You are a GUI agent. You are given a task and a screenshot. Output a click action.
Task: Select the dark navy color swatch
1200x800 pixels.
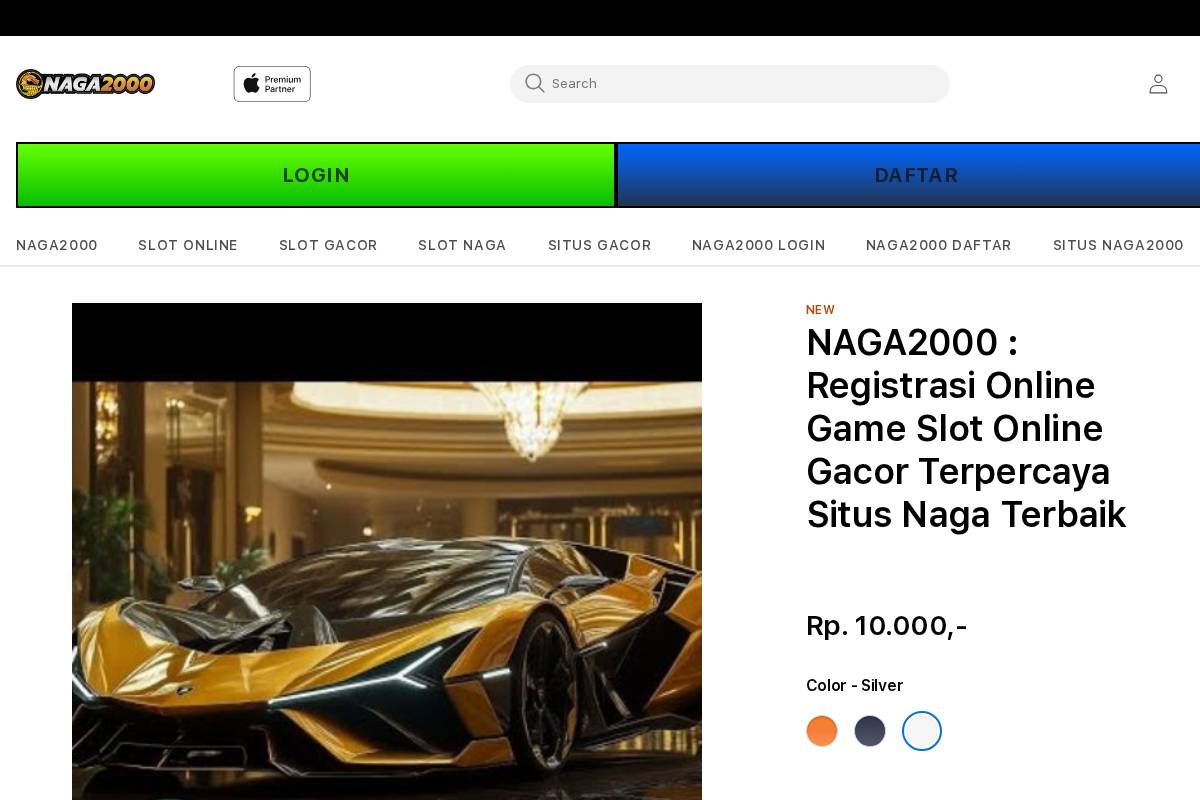[870, 731]
